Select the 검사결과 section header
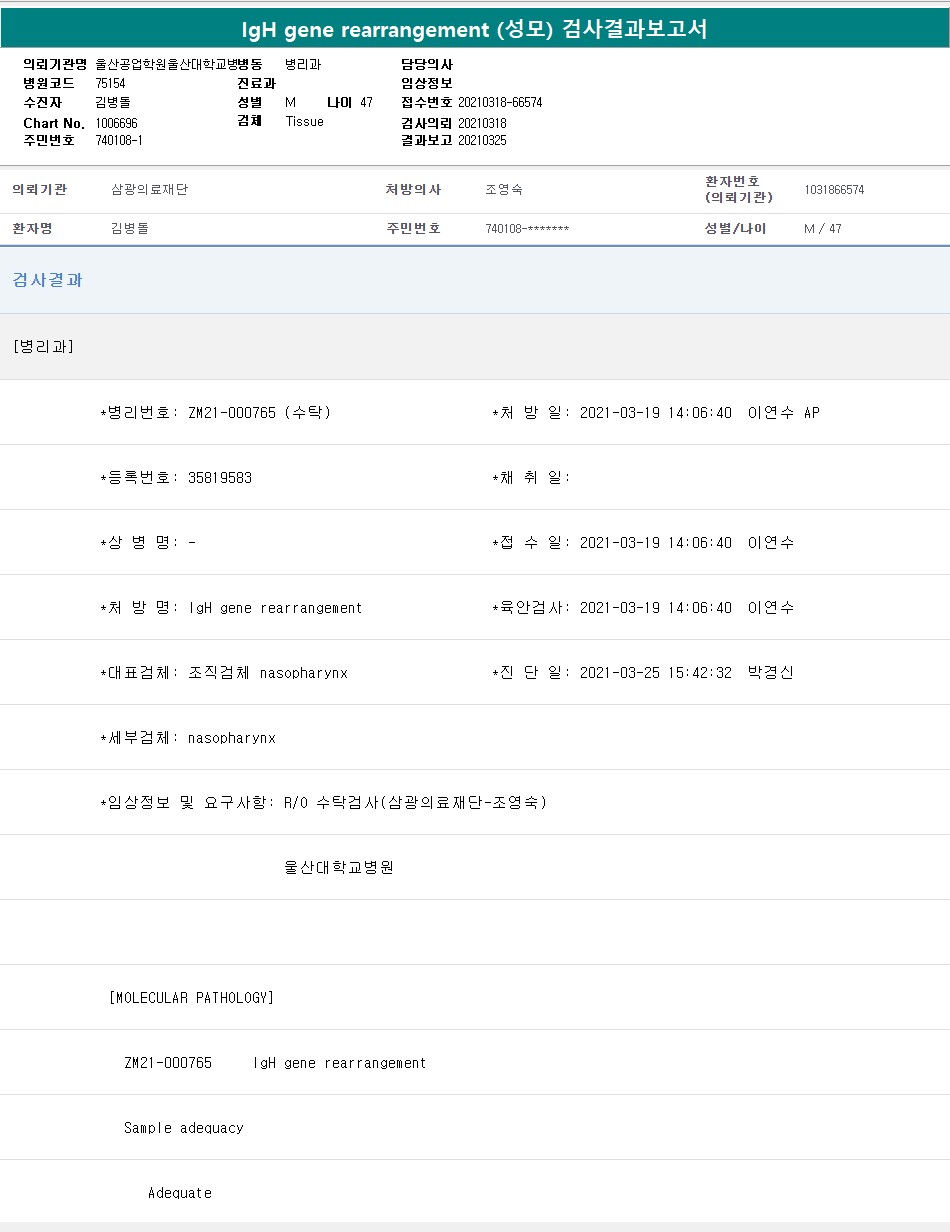This screenshot has width=950, height=1232. point(47,280)
